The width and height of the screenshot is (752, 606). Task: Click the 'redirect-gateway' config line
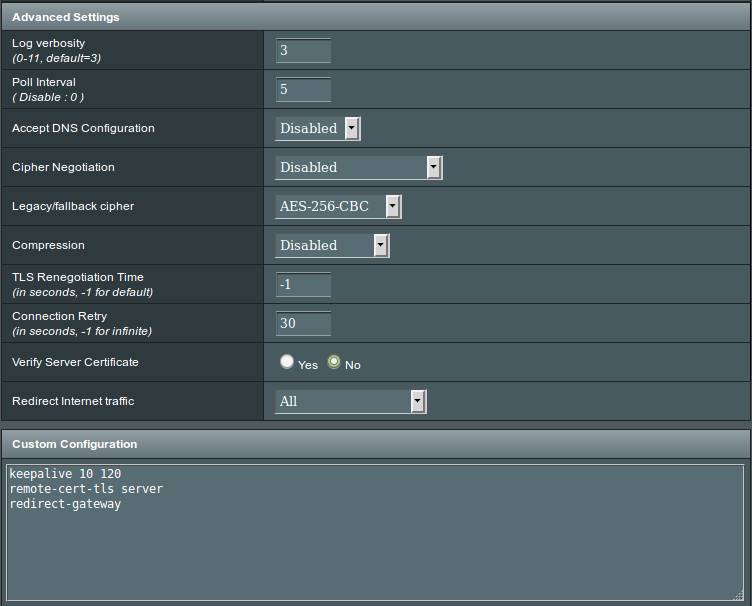click(65, 504)
